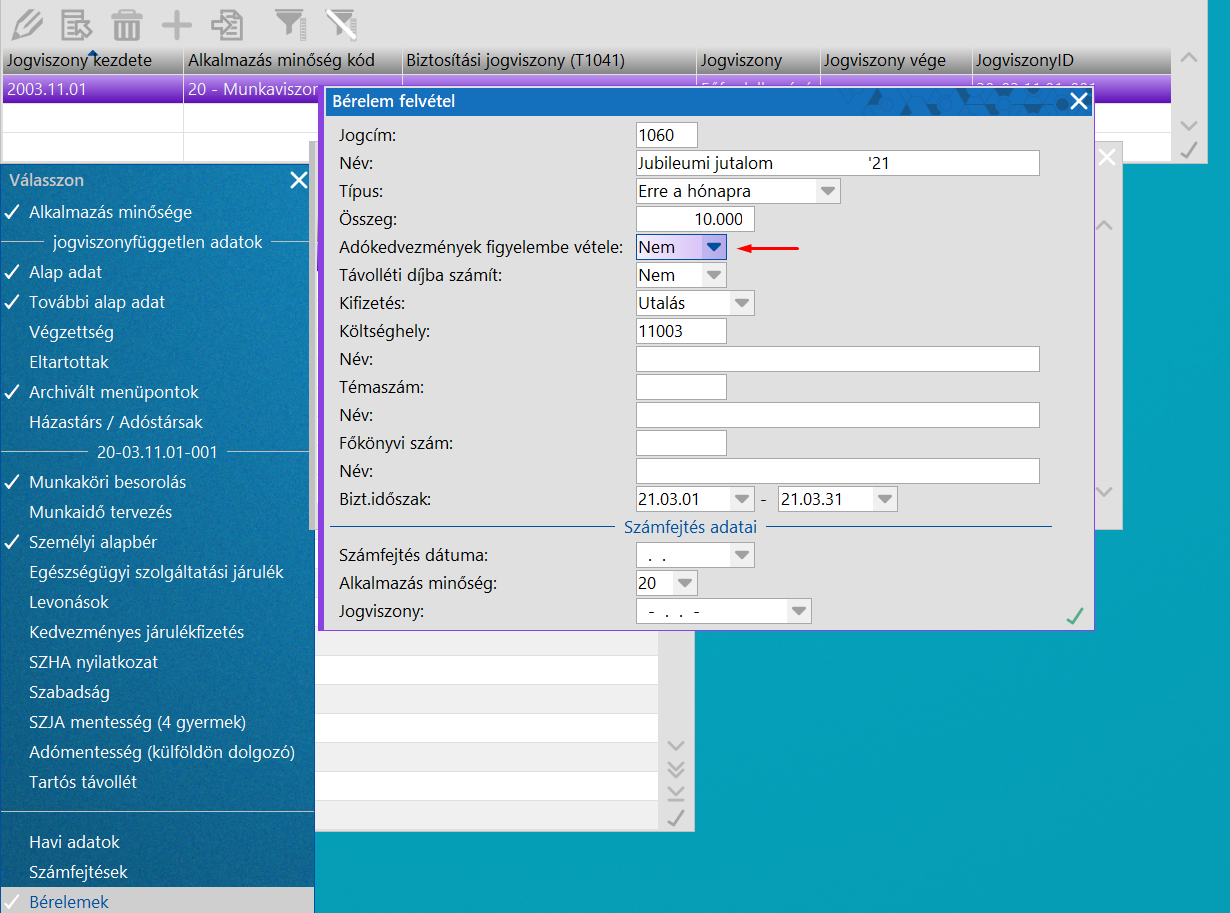Viewport: 1230px width, 913px height.
Task: Click the funnel filter icon
Action: [290, 23]
